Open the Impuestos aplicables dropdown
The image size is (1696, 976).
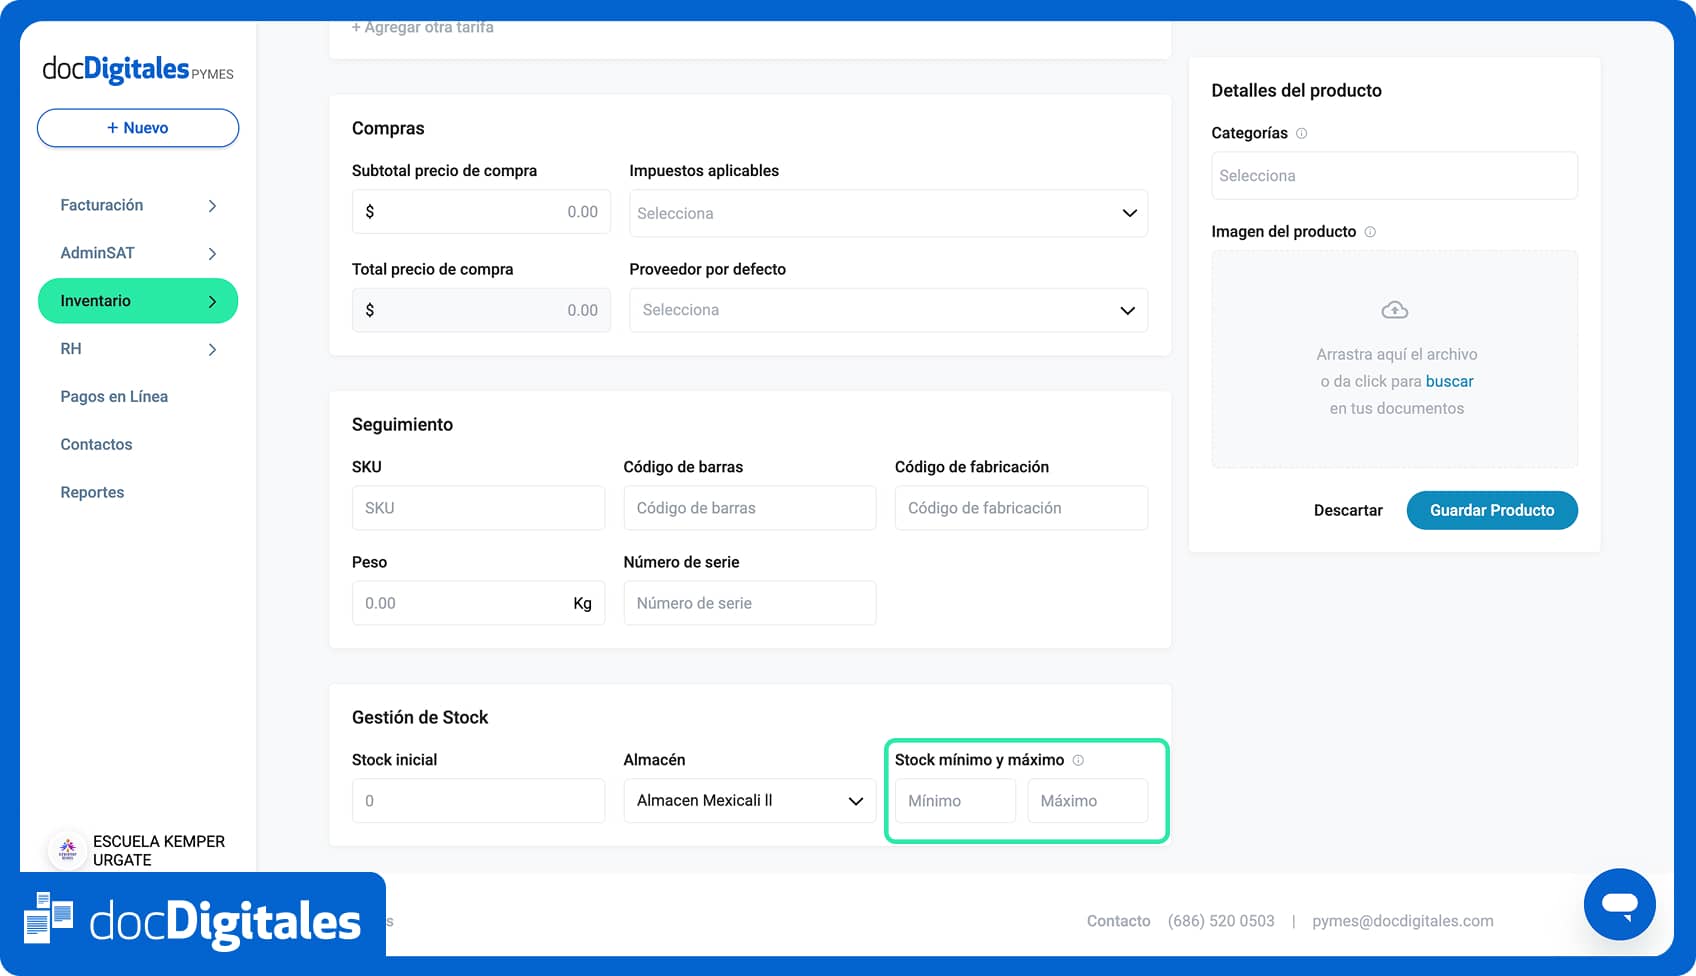pyautogui.click(x=888, y=213)
